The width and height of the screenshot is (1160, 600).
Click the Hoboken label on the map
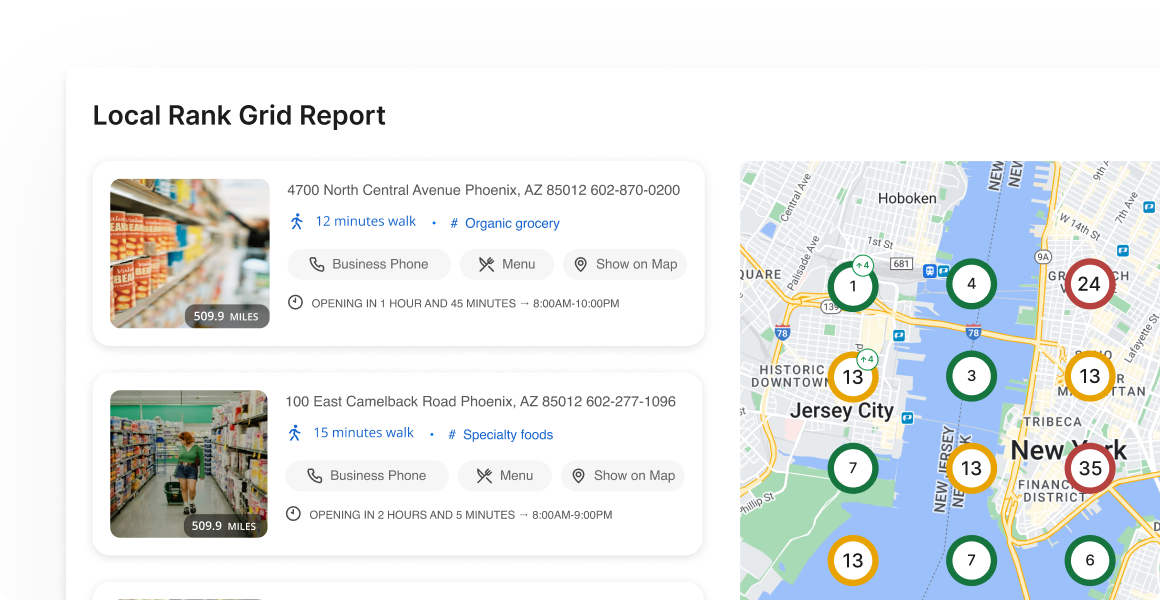(907, 198)
